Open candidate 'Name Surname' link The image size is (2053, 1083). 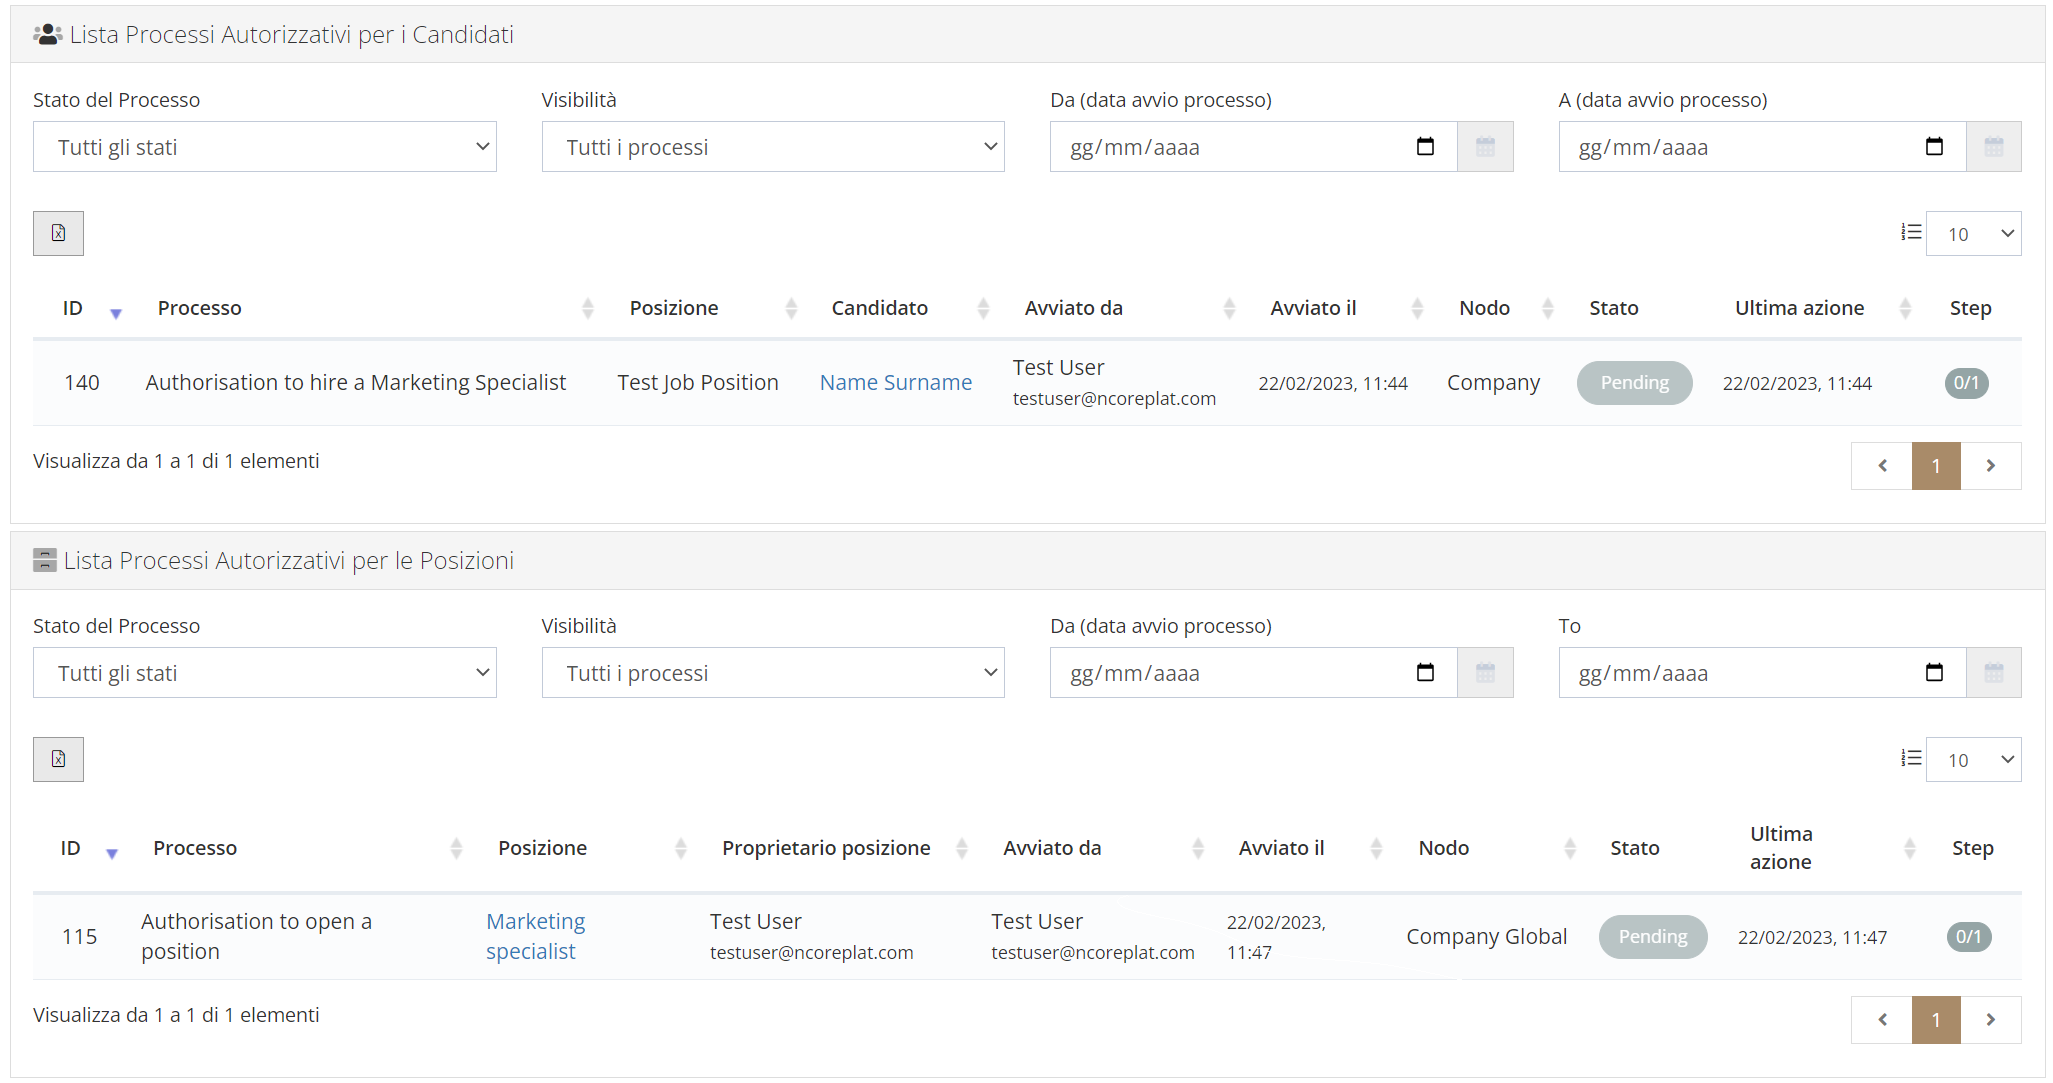[x=895, y=382]
